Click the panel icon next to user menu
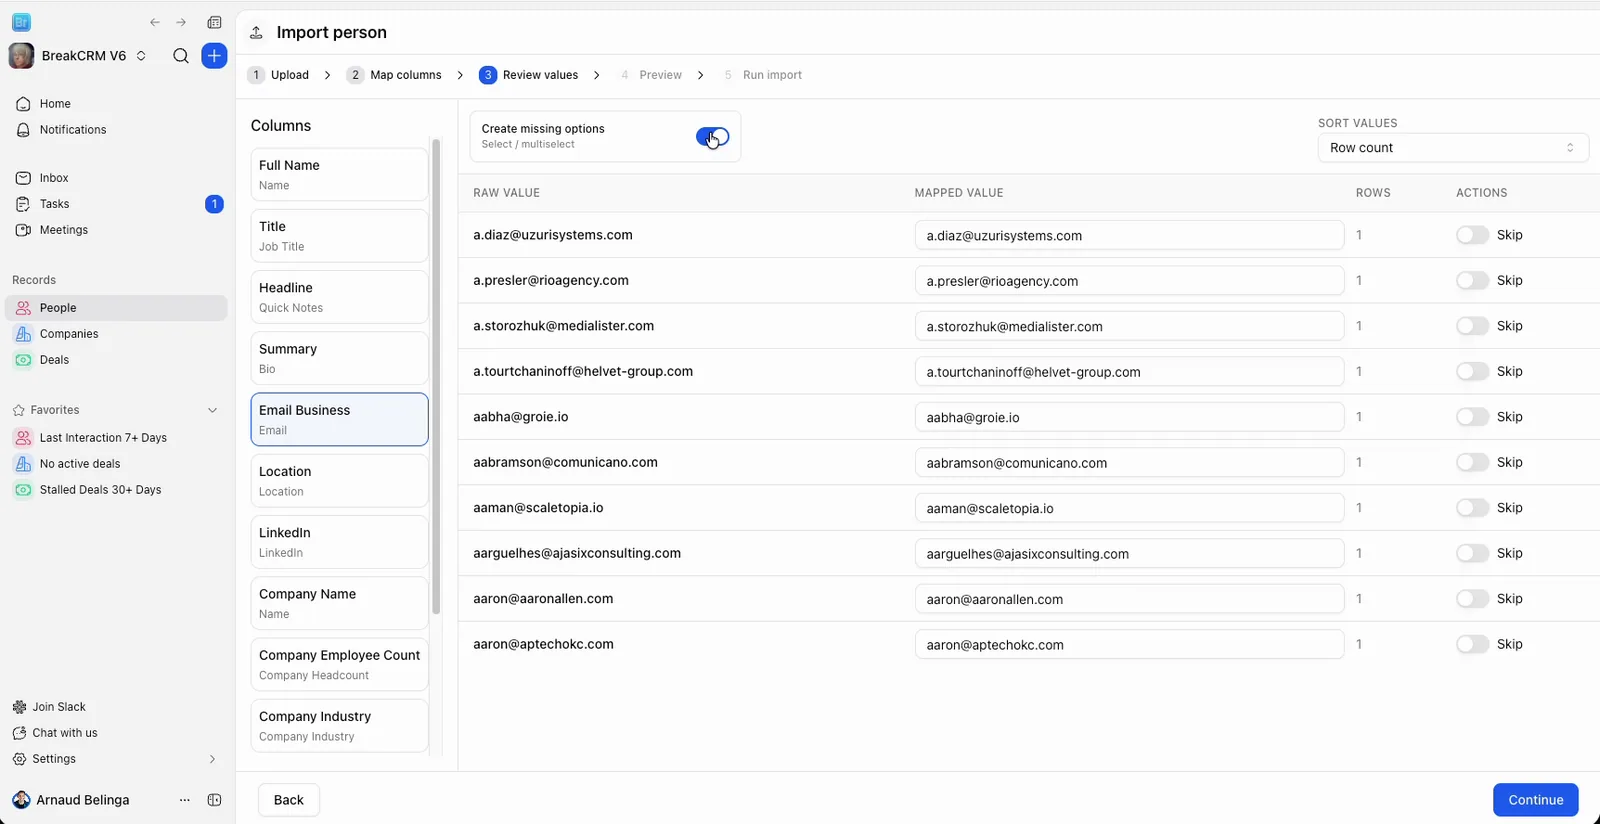 tap(214, 800)
